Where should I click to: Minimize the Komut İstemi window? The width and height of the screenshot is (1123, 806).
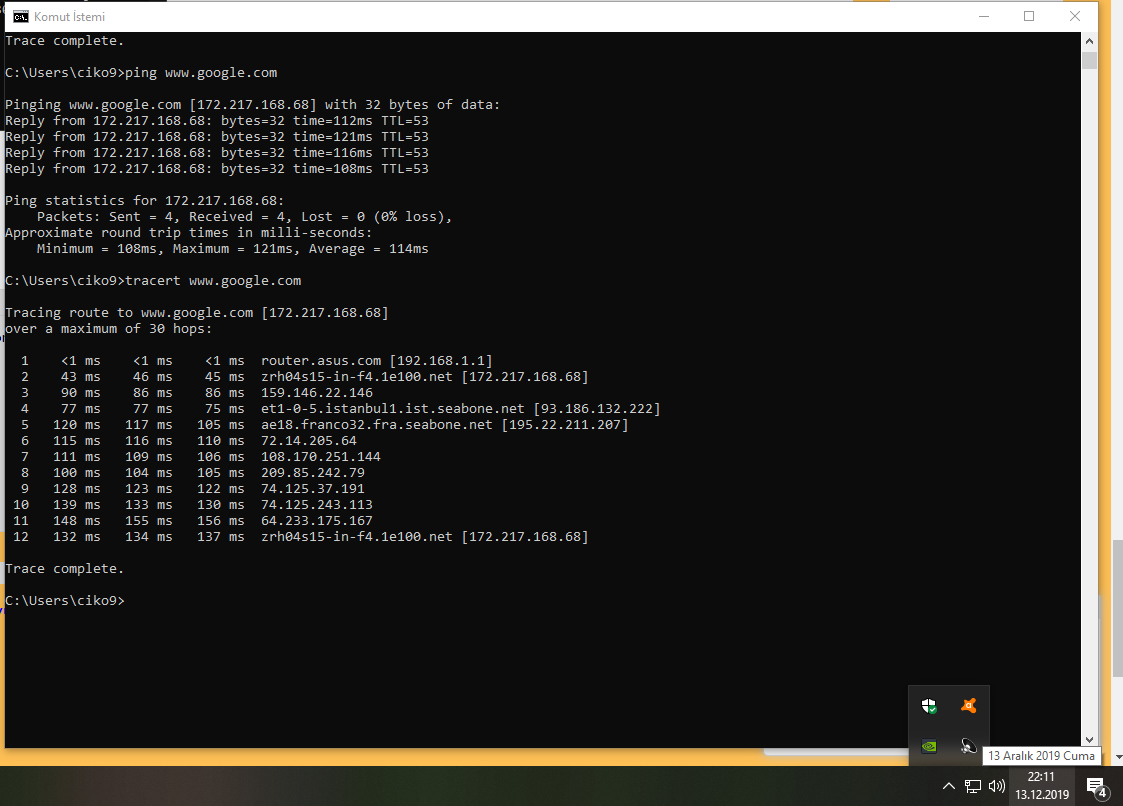[x=984, y=16]
